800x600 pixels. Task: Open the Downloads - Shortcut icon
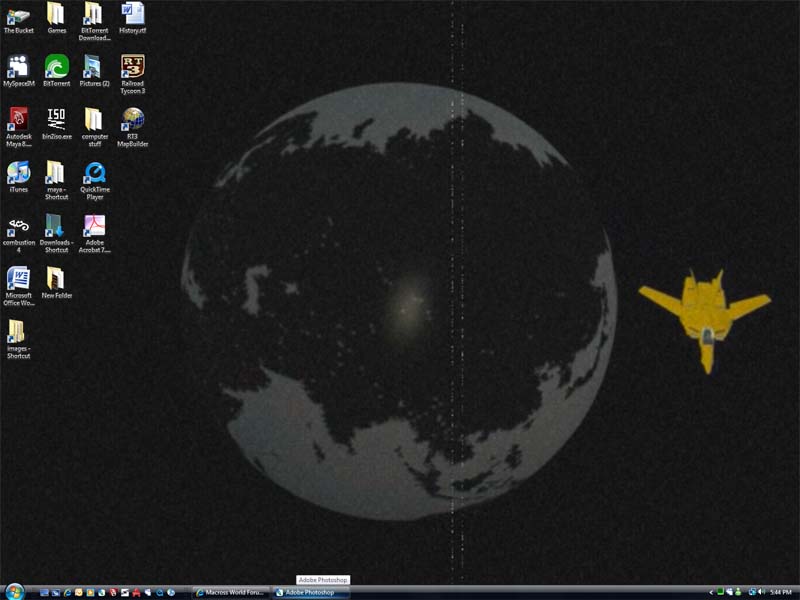point(57,234)
